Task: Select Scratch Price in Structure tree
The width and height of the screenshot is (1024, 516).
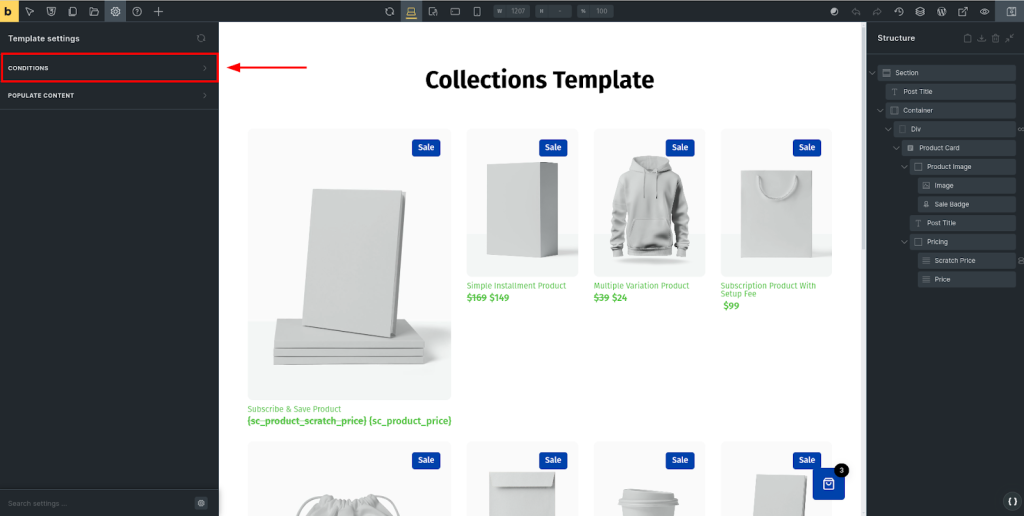Action: point(954,261)
